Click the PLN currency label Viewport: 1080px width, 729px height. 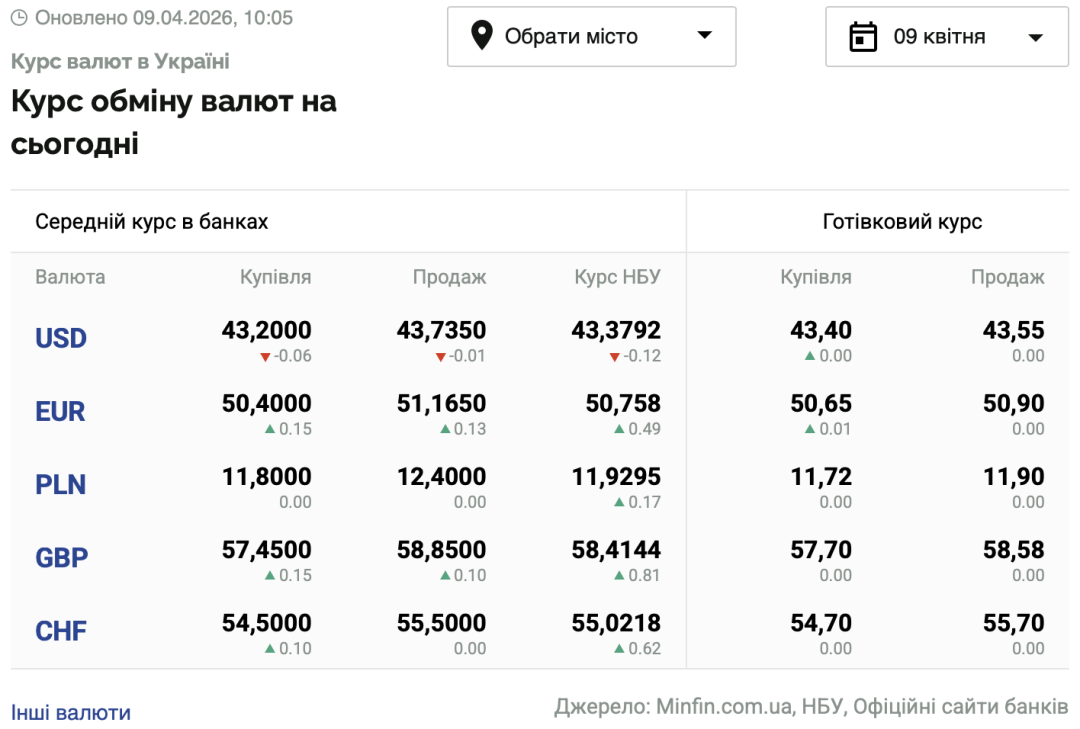coord(60,484)
